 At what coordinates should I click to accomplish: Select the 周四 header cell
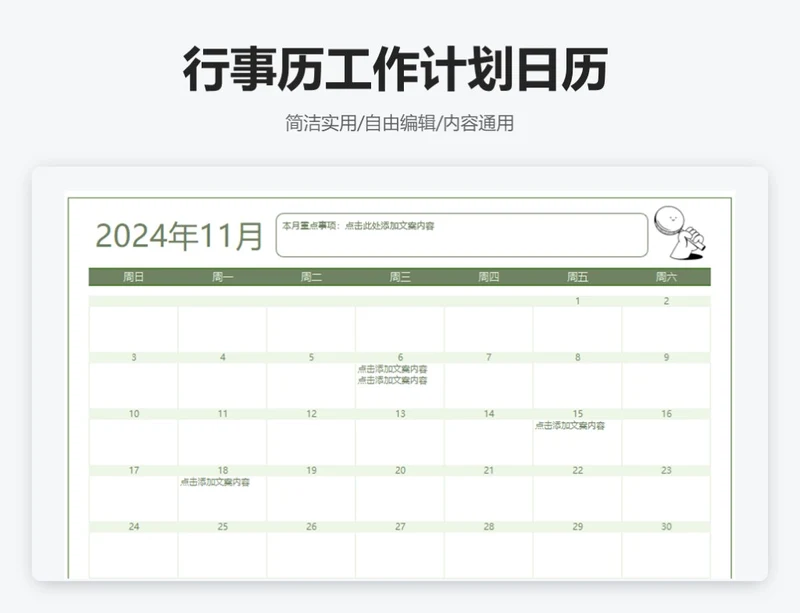[489, 277]
